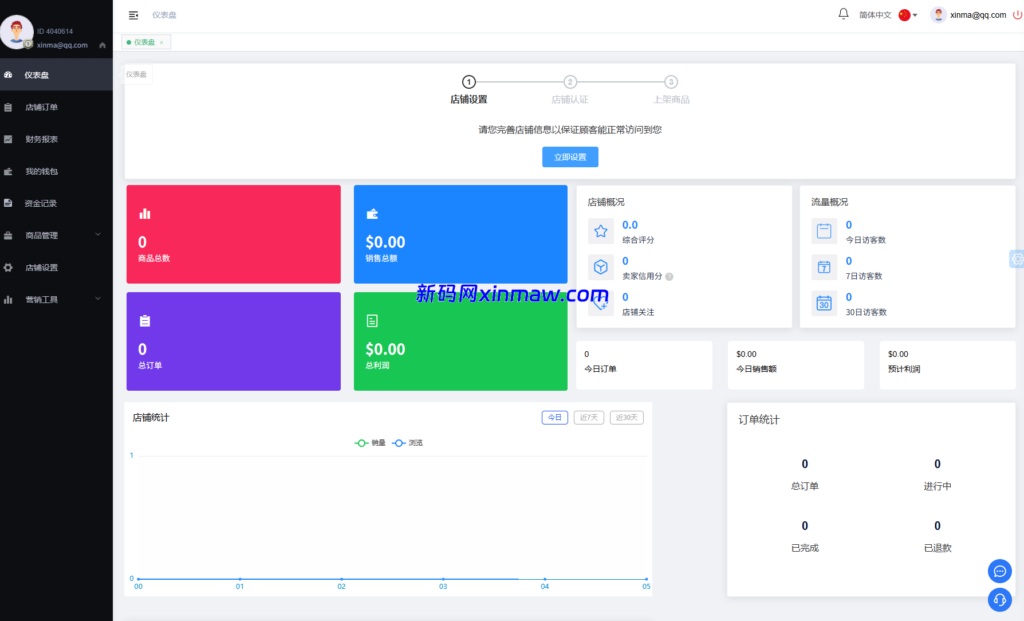Image resolution: width=1024 pixels, height=621 pixels.
Task: Open 财务报表 in the sidebar
Action: coord(56,139)
